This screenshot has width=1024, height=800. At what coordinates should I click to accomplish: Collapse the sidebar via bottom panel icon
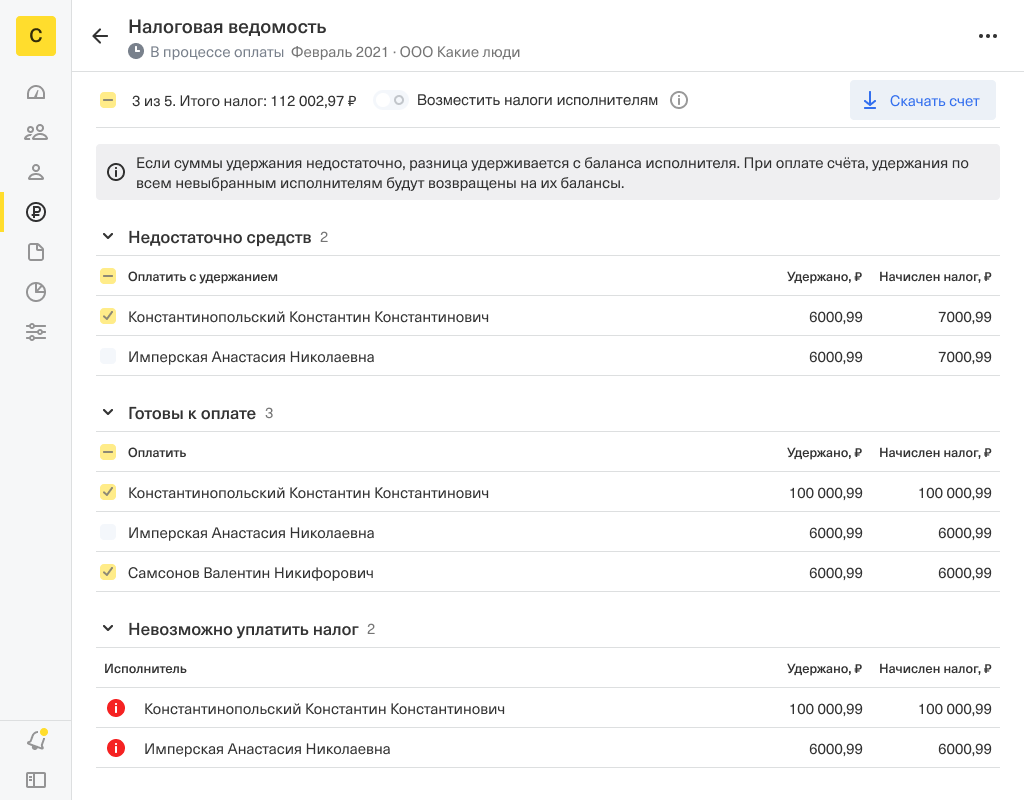[x=36, y=780]
